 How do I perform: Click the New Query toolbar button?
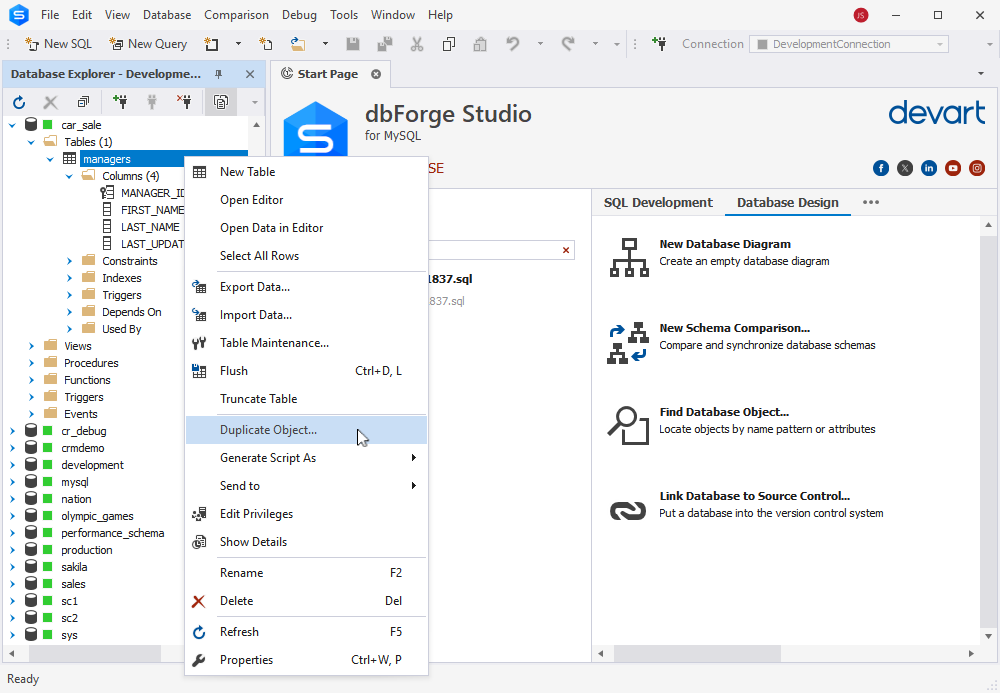click(148, 44)
